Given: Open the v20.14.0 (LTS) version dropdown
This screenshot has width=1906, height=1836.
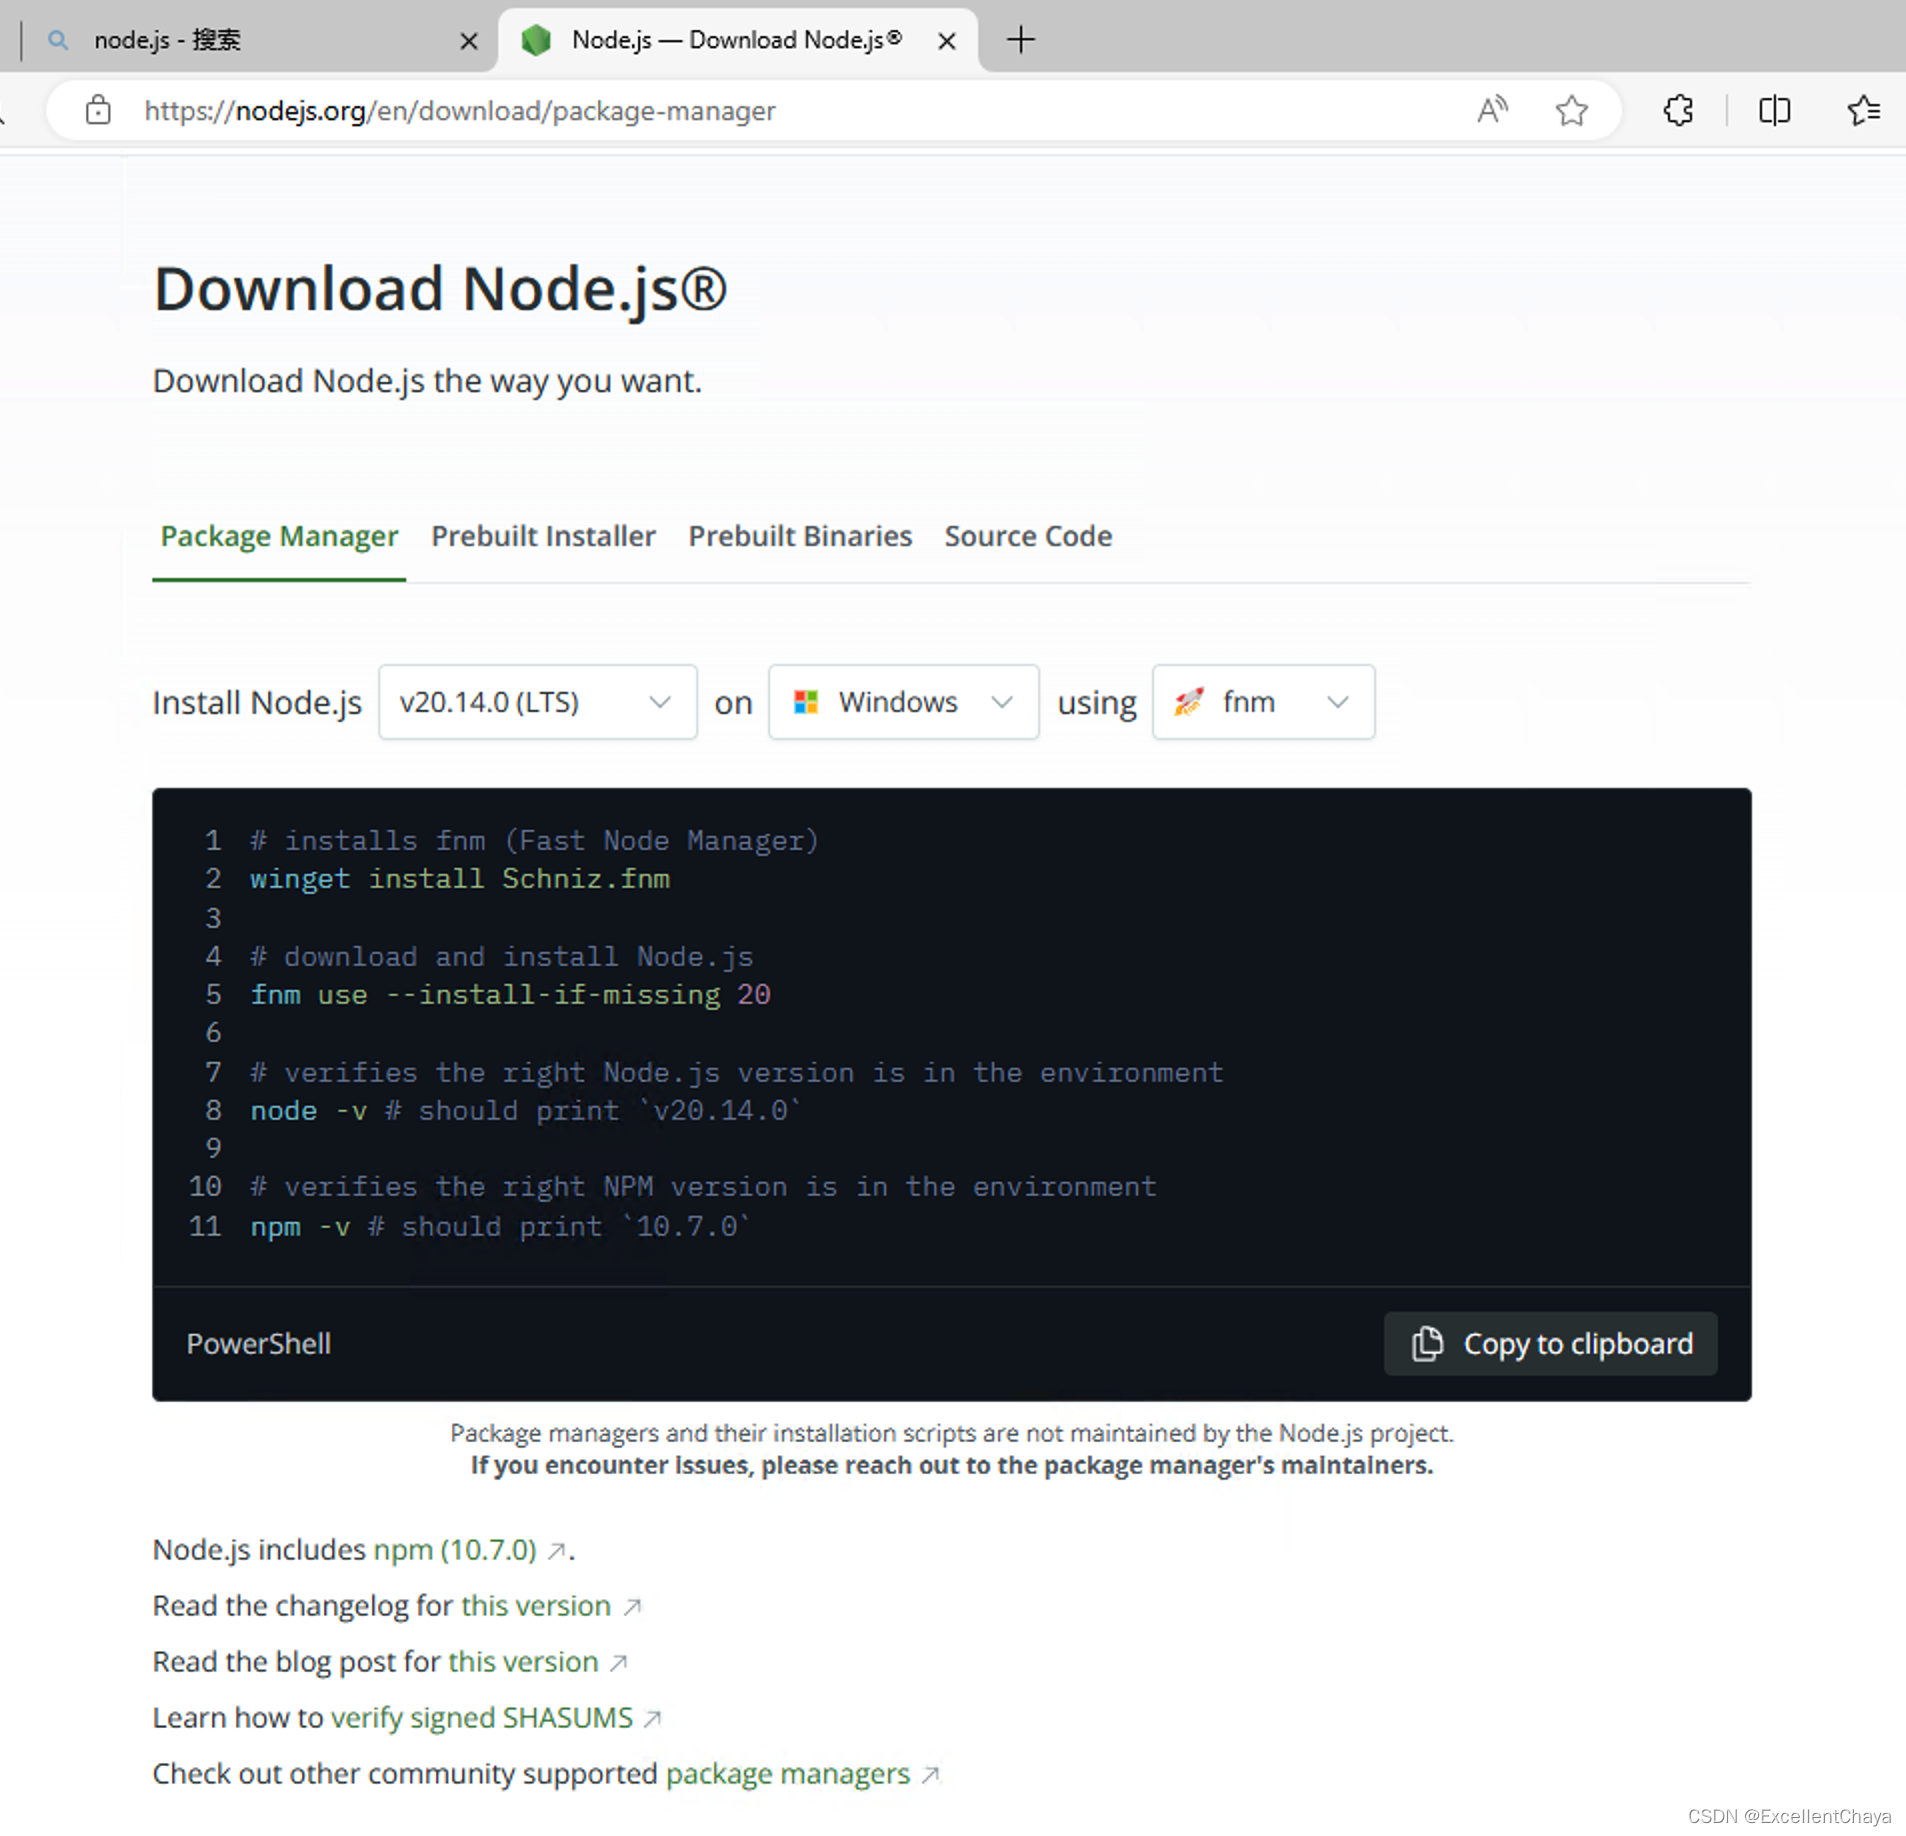Looking at the screenshot, I should click(x=537, y=702).
